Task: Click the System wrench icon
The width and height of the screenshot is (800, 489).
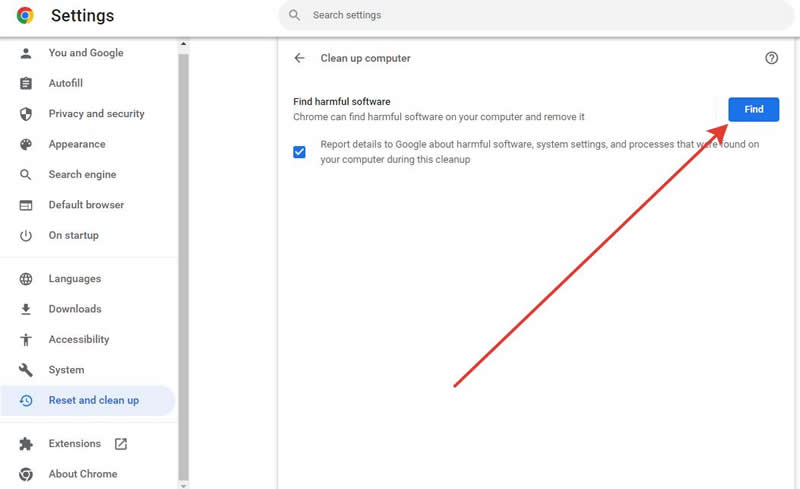Action: (x=26, y=370)
